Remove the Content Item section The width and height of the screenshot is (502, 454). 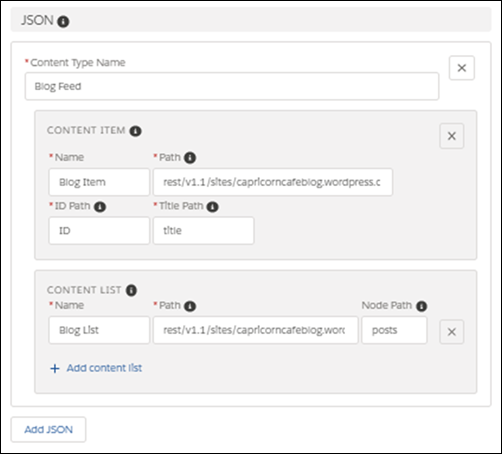[x=452, y=136]
